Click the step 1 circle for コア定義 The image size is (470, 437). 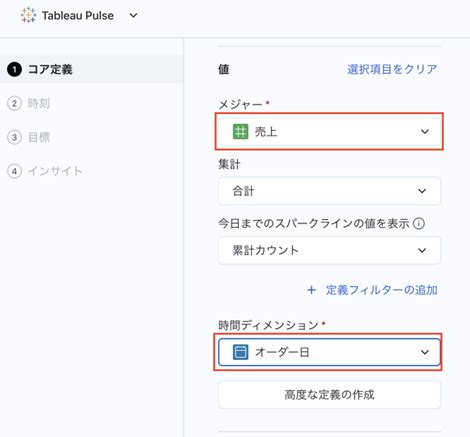(14, 69)
